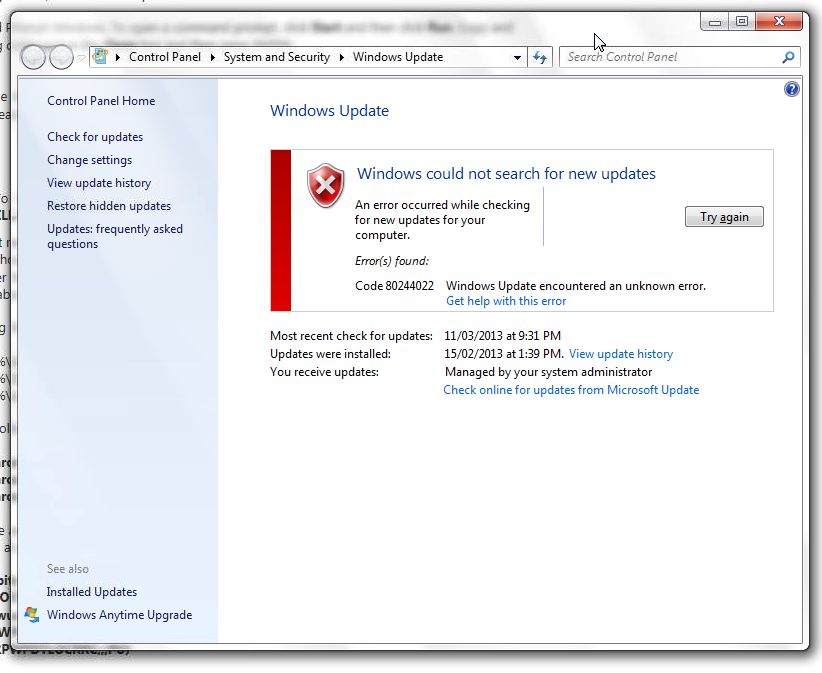Click the Try again button
The height and width of the screenshot is (673, 822).
point(724,216)
